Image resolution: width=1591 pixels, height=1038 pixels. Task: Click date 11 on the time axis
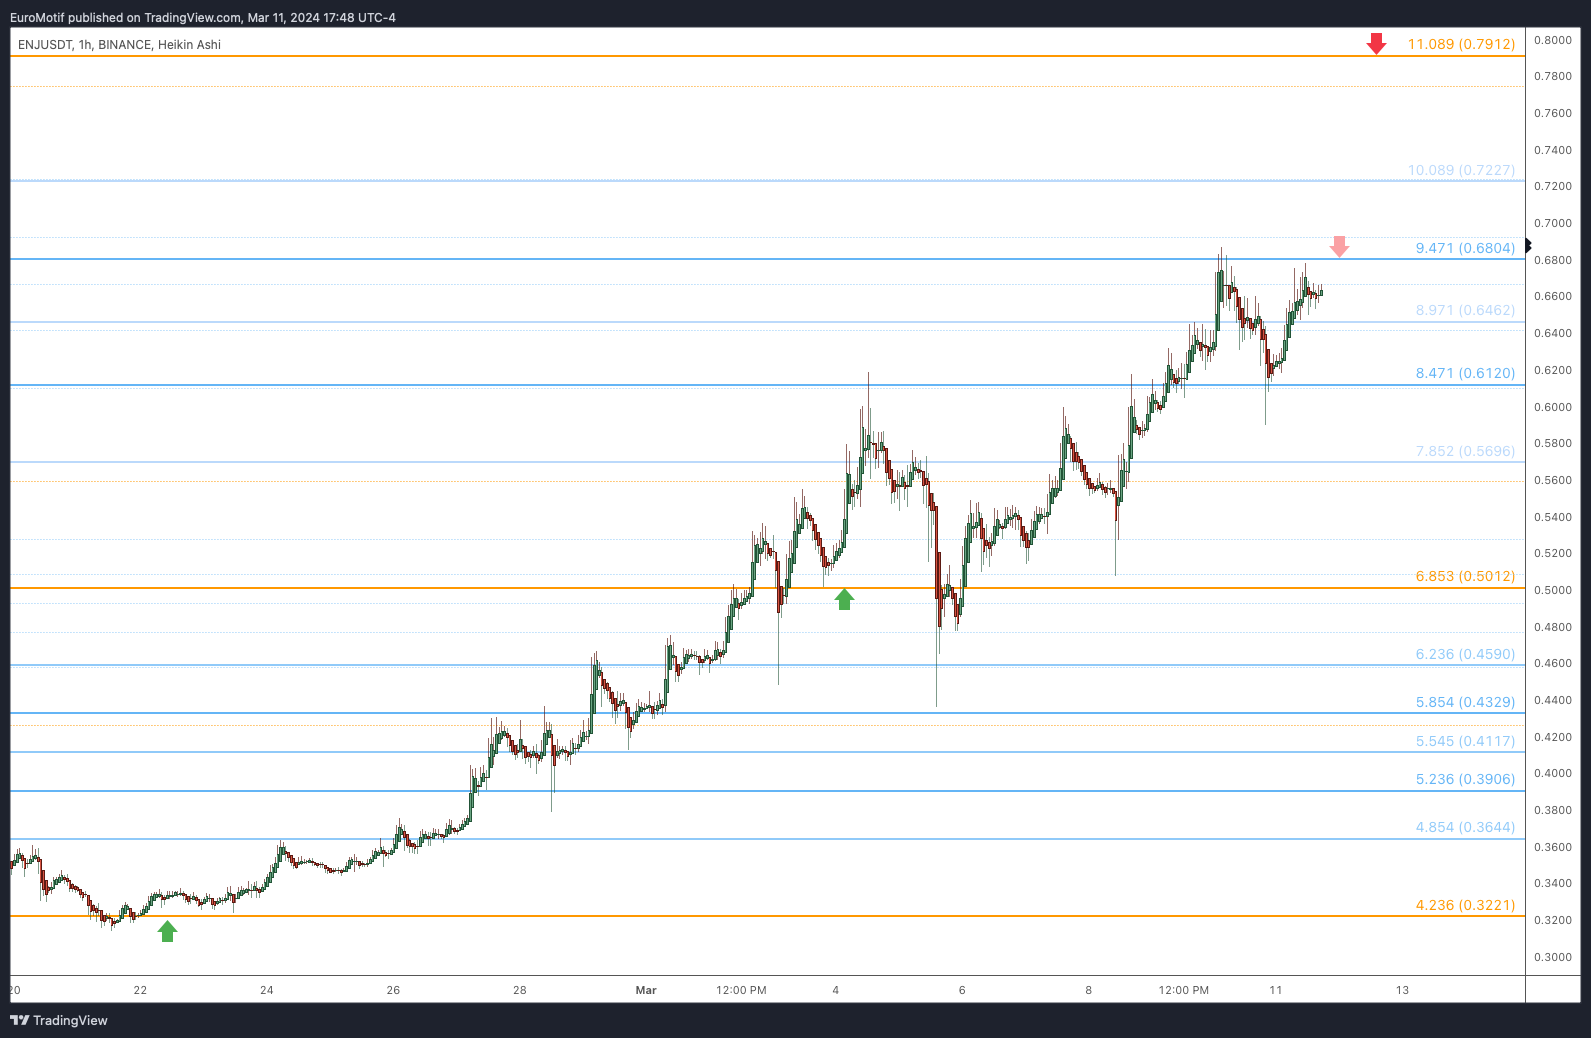tap(1276, 990)
